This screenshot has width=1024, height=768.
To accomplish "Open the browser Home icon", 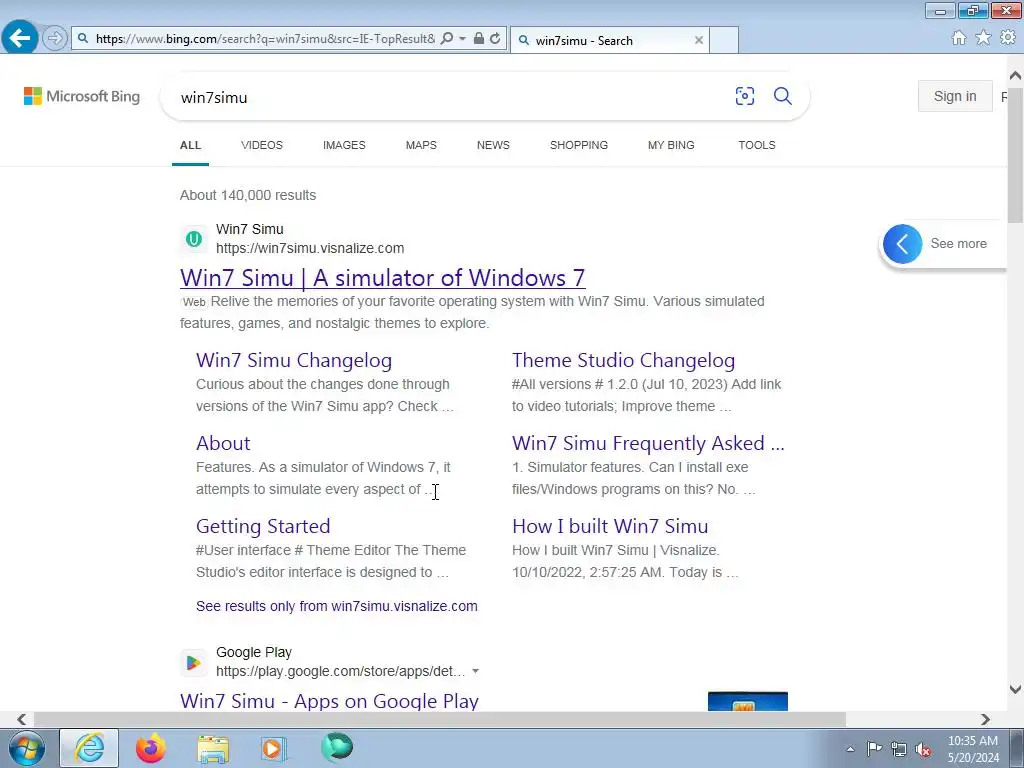I will [959, 38].
